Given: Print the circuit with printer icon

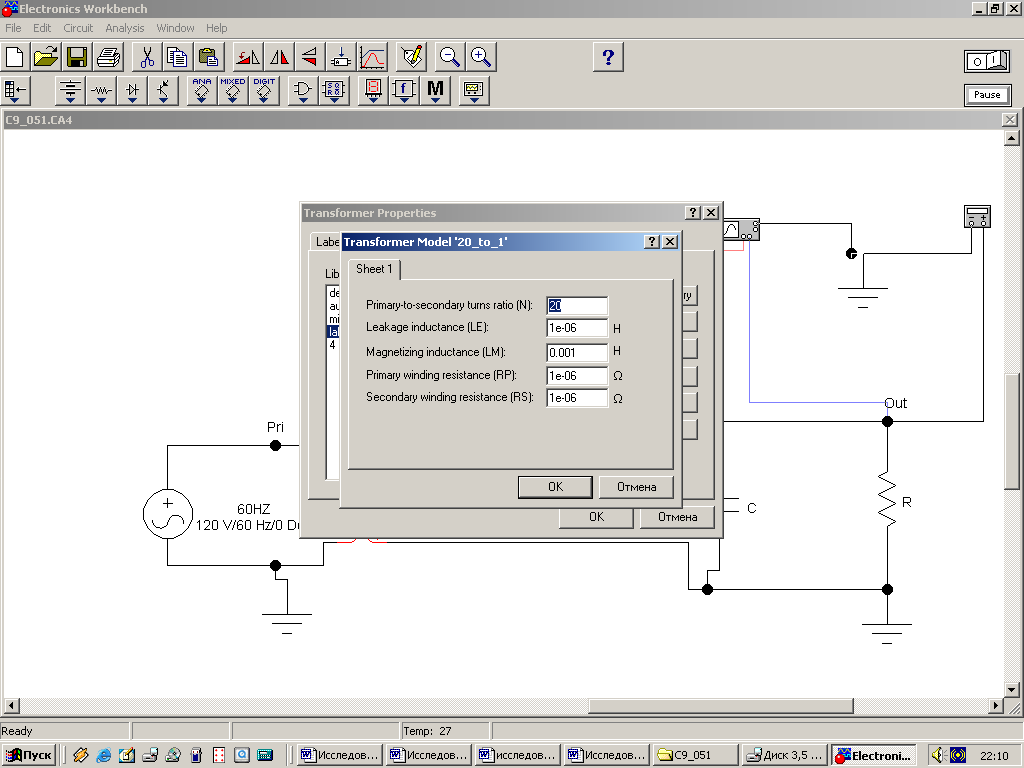Looking at the screenshot, I should [x=108, y=57].
